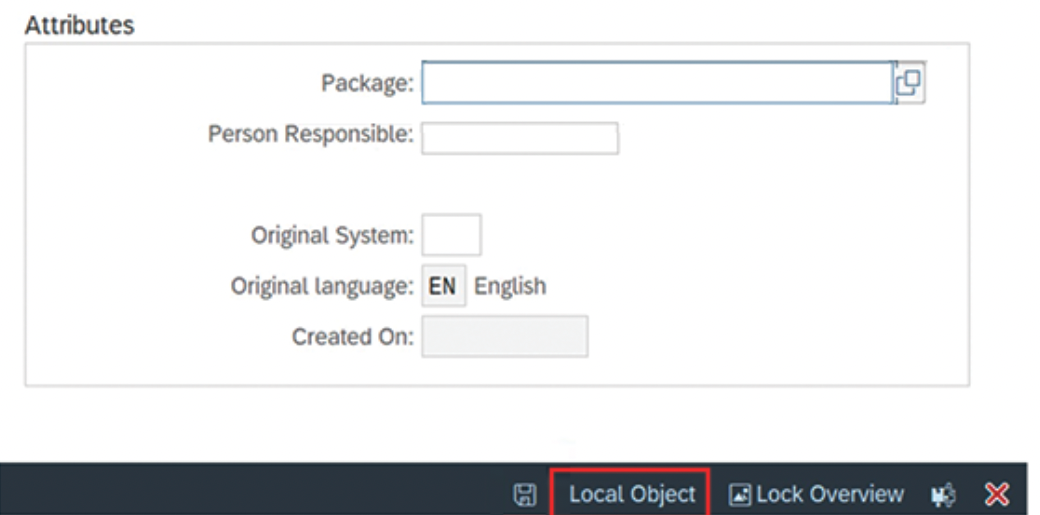Image resolution: width=1040 pixels, height=515 pixels.
Task: Click the Original language label
Action: [322, 287]
